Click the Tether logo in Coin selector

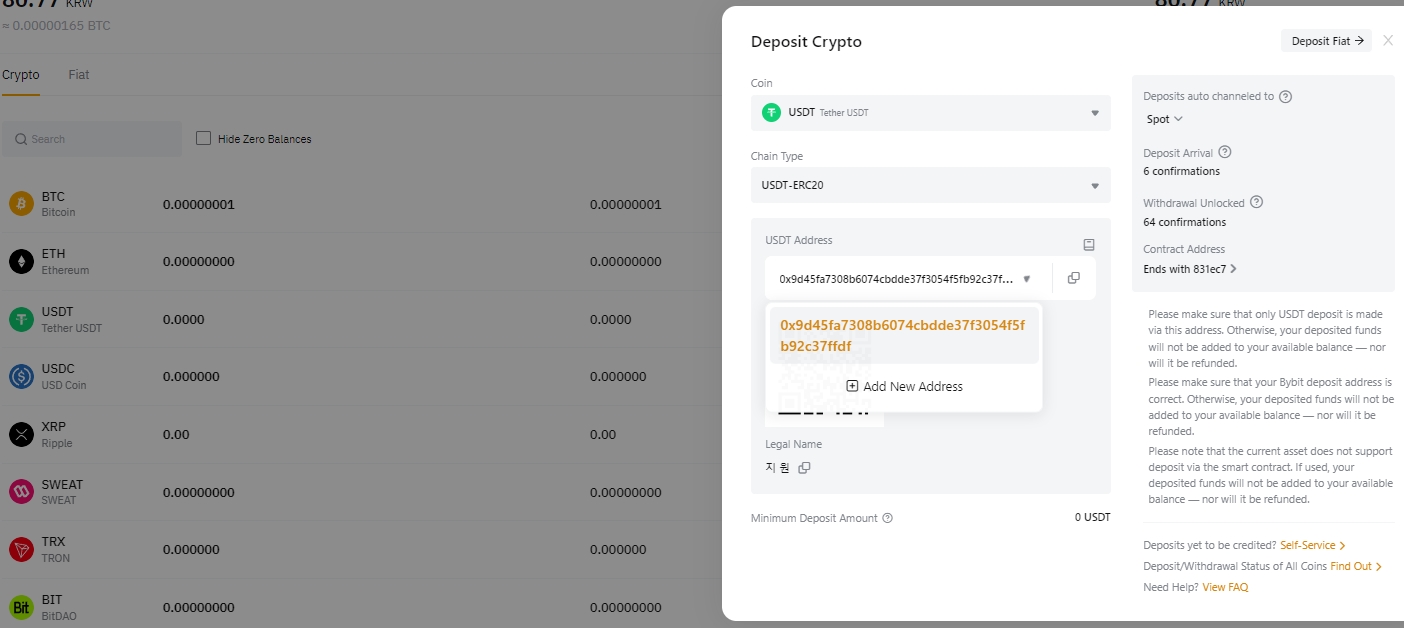(x=771, y=113)
